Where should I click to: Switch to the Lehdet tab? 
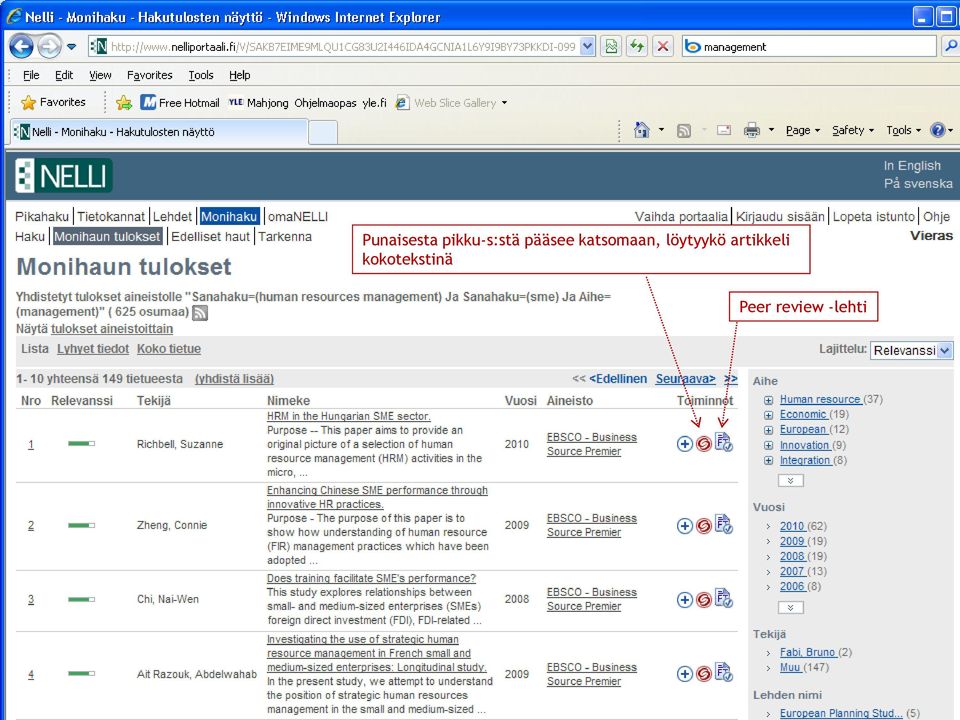coord(172,217)
